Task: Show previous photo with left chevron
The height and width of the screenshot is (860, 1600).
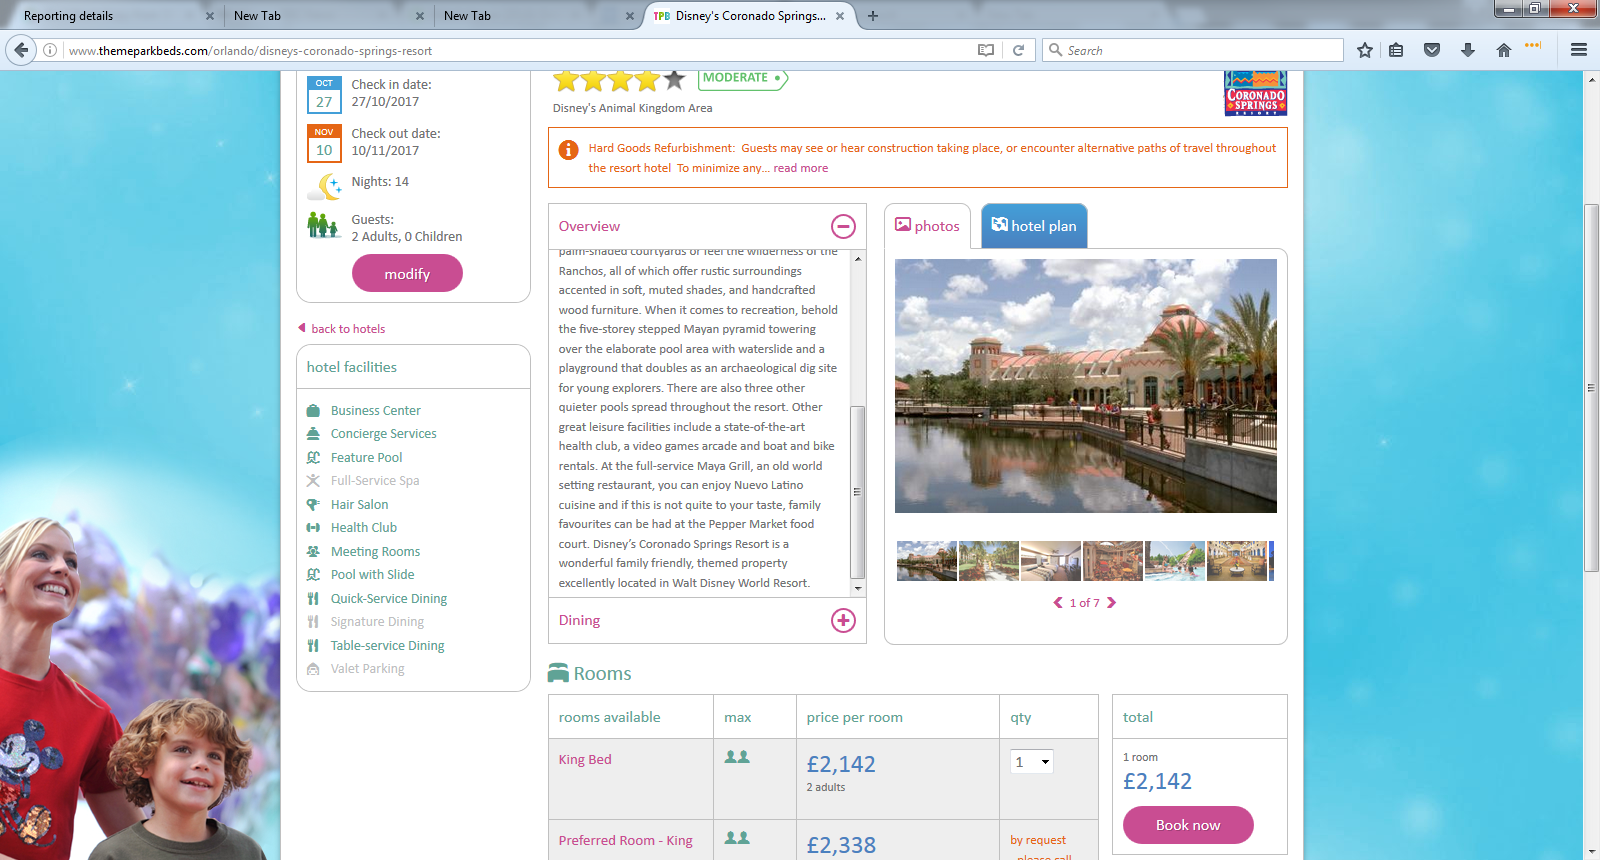Action: click(x=1058, y=602)
